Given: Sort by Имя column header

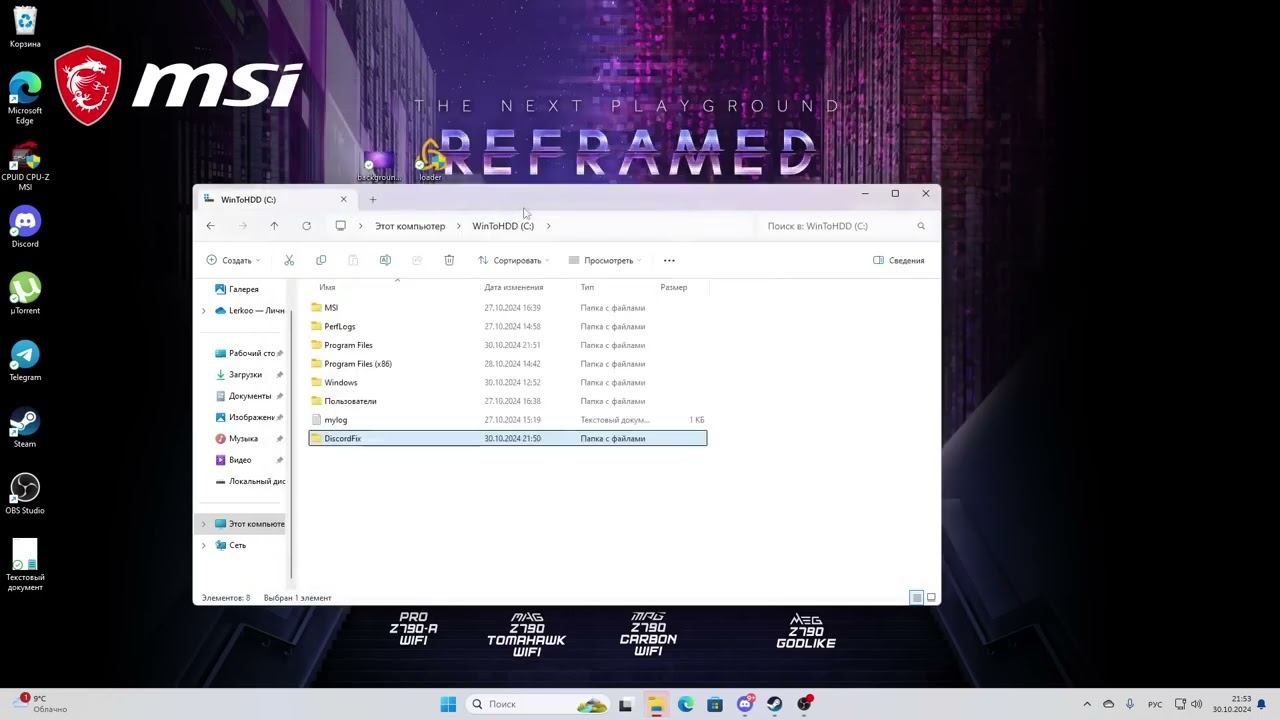Looking at the screenshot, I should click(x=327, y=287).
